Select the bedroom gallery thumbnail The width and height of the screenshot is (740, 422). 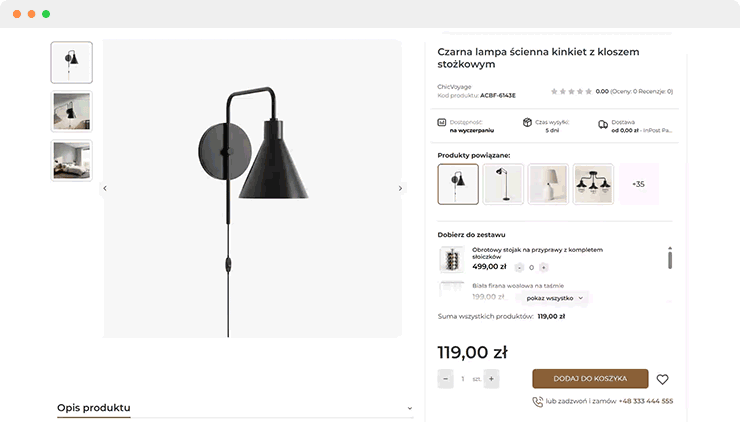click(72, 160)
